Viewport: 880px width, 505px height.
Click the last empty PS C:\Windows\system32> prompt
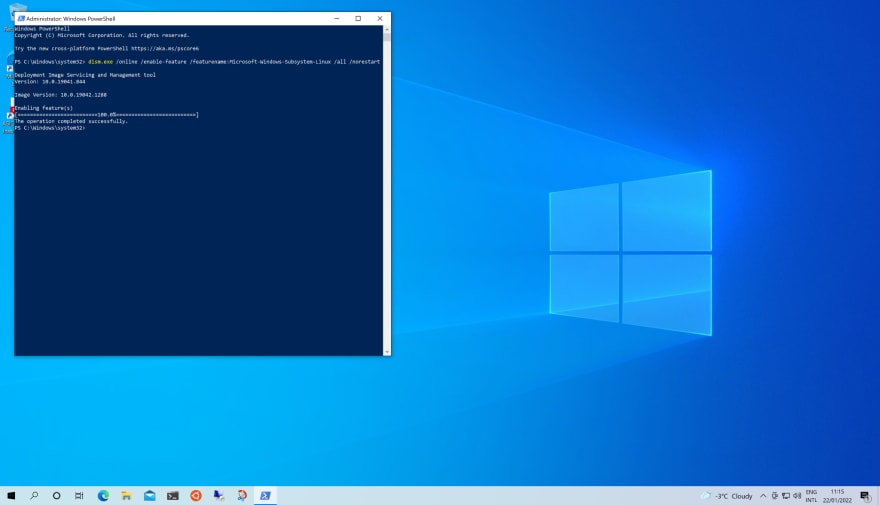(50, 128)
